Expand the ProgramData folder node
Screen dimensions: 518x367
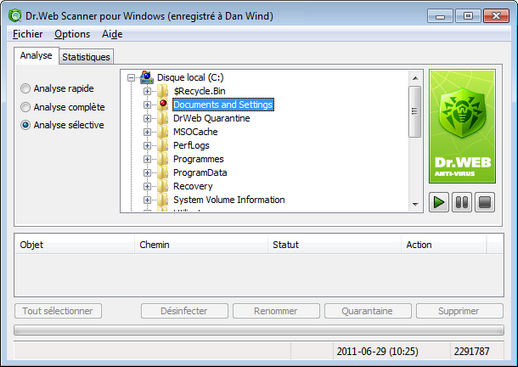(147, 173)
